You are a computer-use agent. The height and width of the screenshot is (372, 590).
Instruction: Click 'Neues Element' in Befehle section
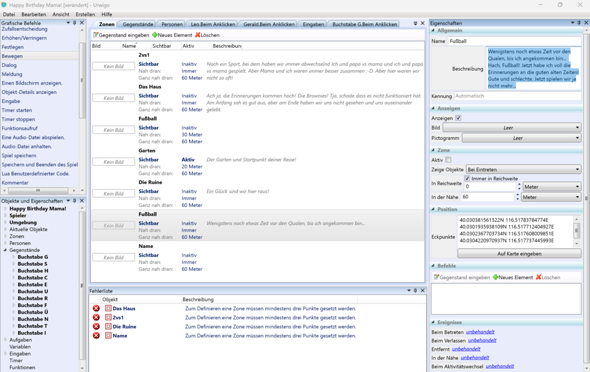click(513, 277)
